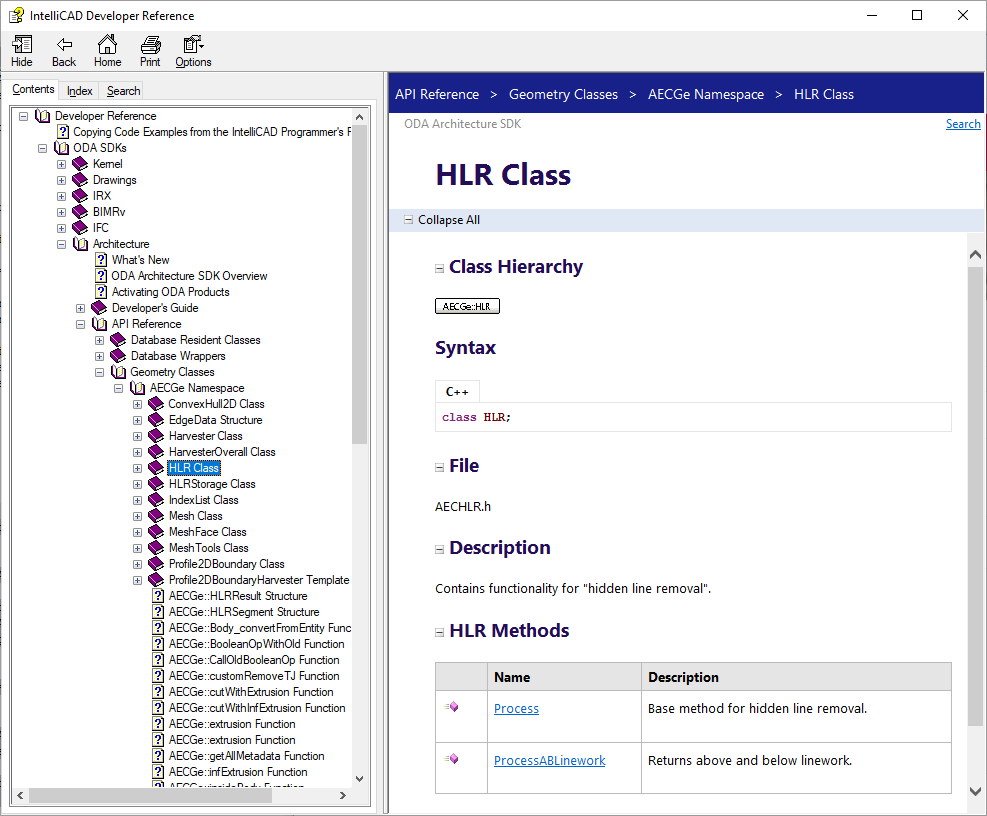Viewport: 987px width, 816px height.
Task: Click the open book icon for Architecture
Action: pyautogui.click(x=80, y=244)
